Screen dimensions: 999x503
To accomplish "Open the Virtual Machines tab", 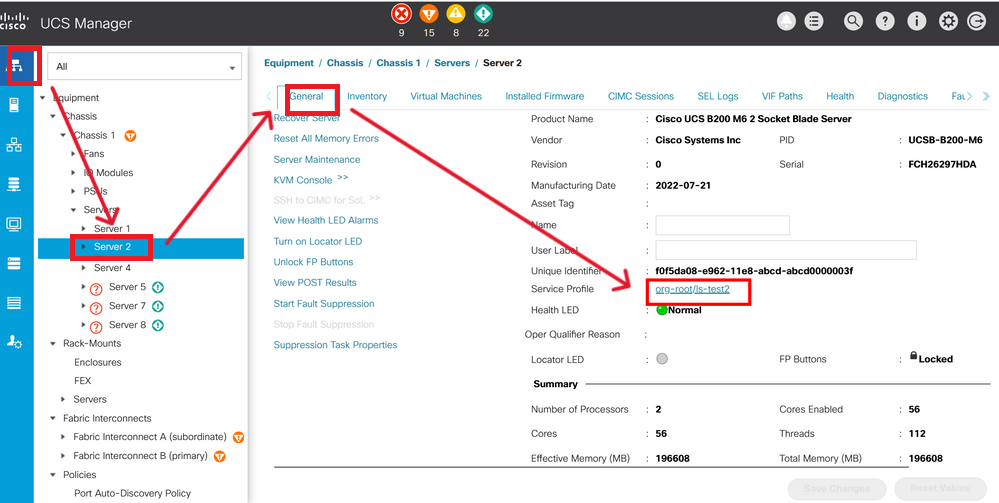I will click(x=446, y=96).
